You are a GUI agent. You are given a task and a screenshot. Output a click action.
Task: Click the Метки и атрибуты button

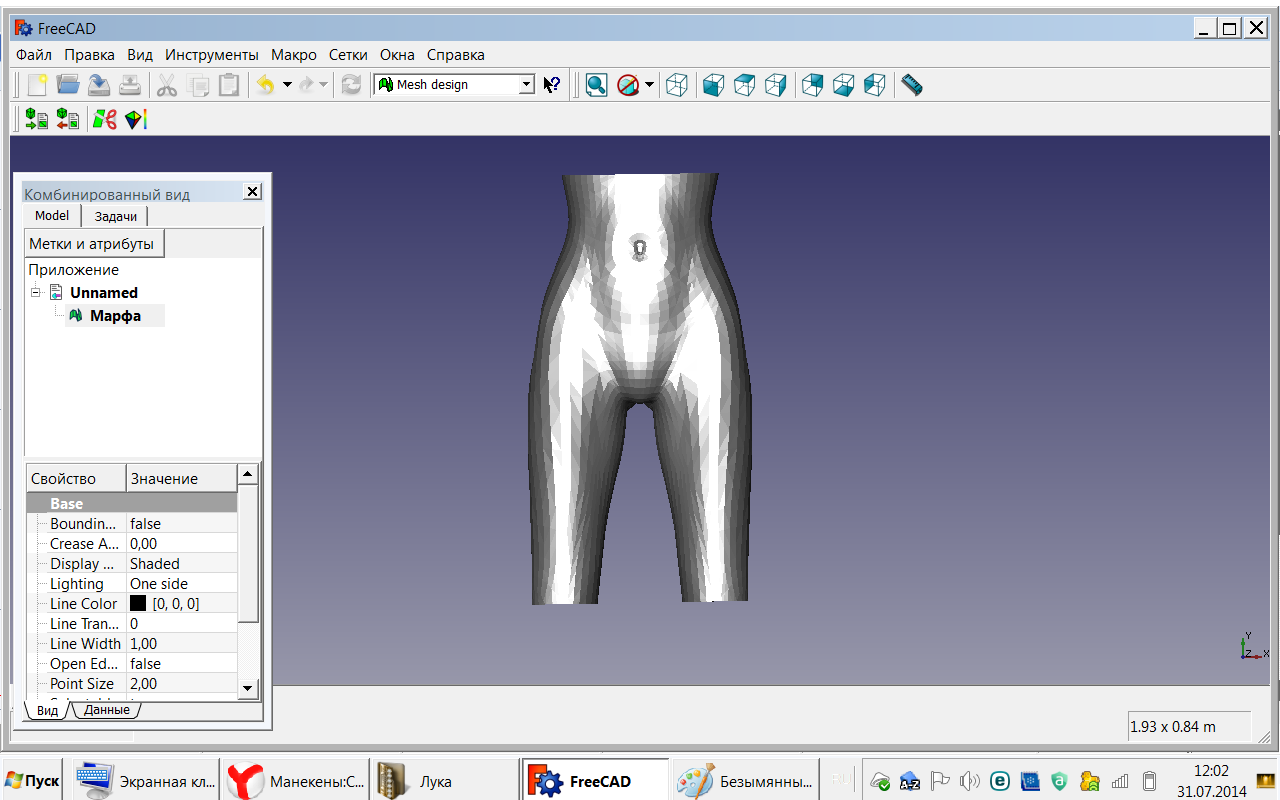[92, 244]
